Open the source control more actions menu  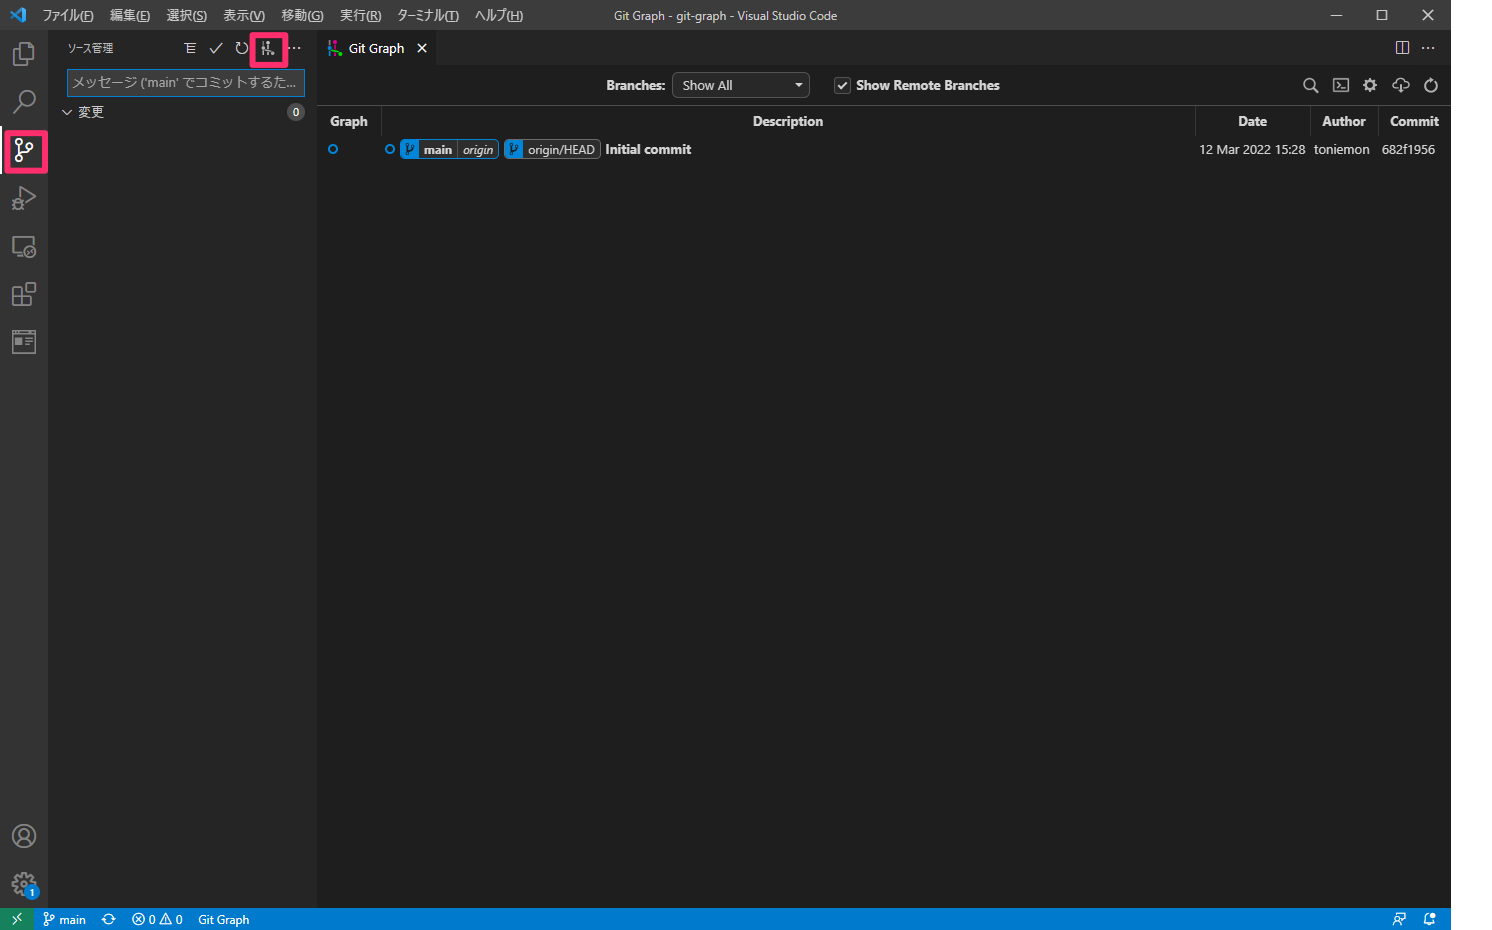[x=293, y=47]
